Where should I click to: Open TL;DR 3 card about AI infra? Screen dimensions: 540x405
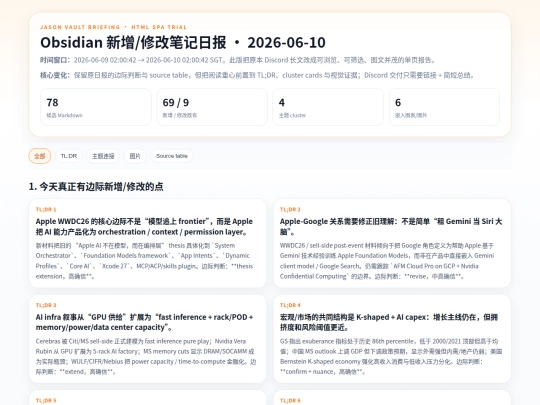pos(147,339)
